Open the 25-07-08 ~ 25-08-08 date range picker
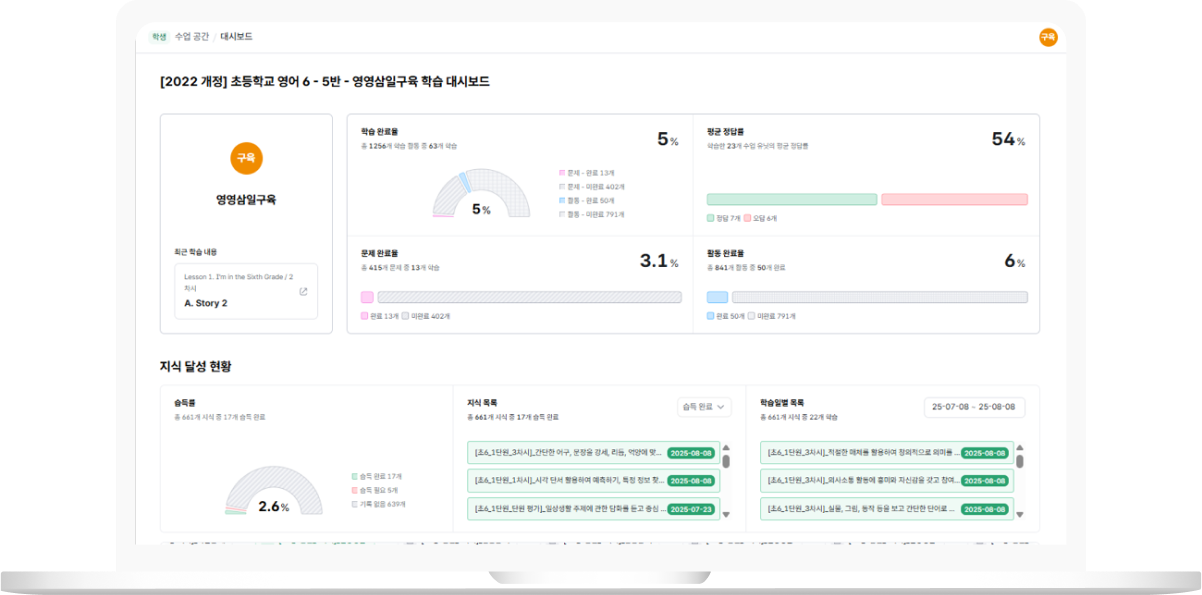The image size is (1202, 595). click(973, 407)
